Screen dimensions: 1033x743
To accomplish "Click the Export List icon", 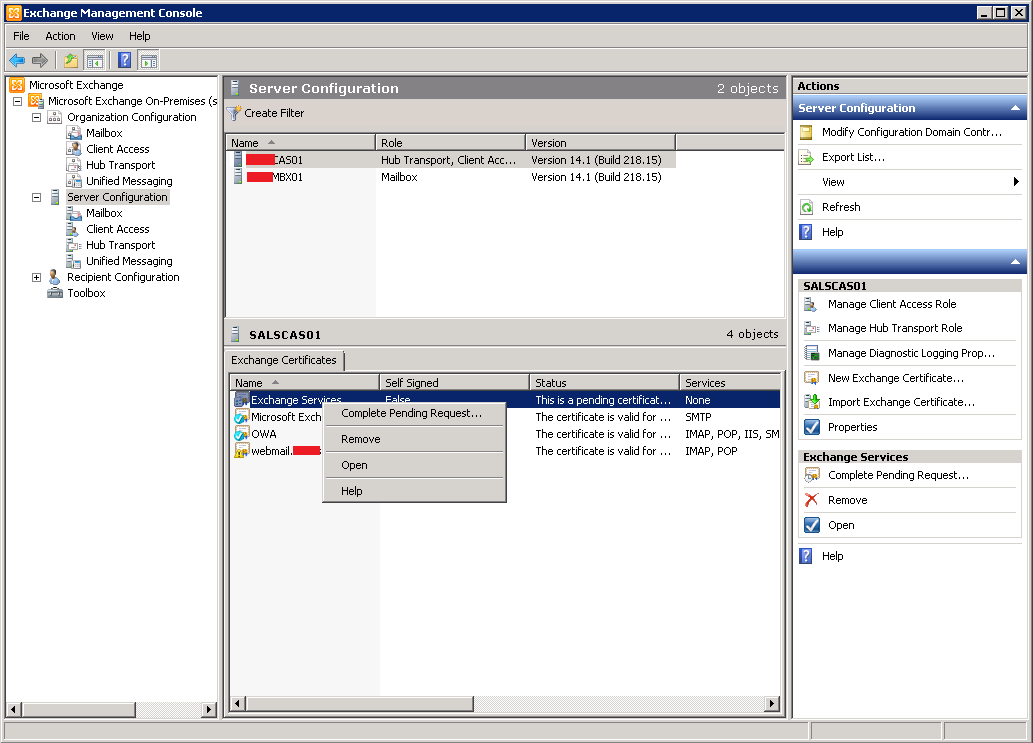I will tap(806, 157).
